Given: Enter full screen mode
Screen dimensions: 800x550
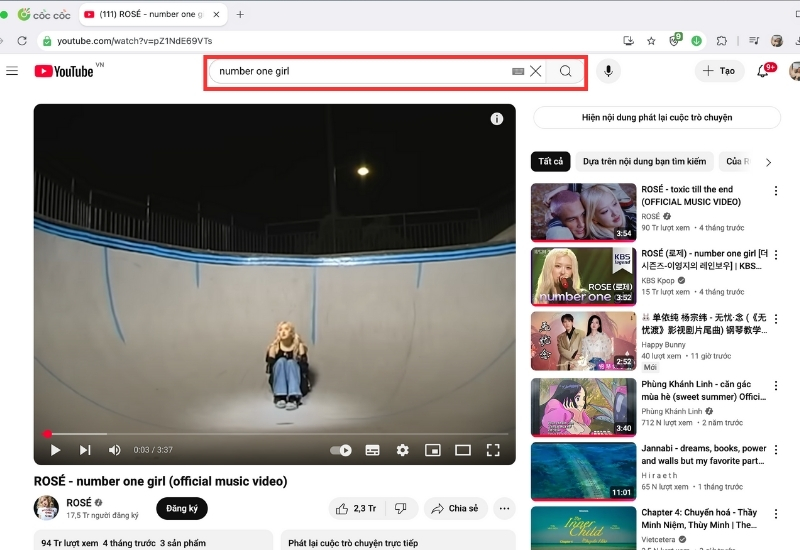Looking at the screenshot, I should (x=493, y=450).
